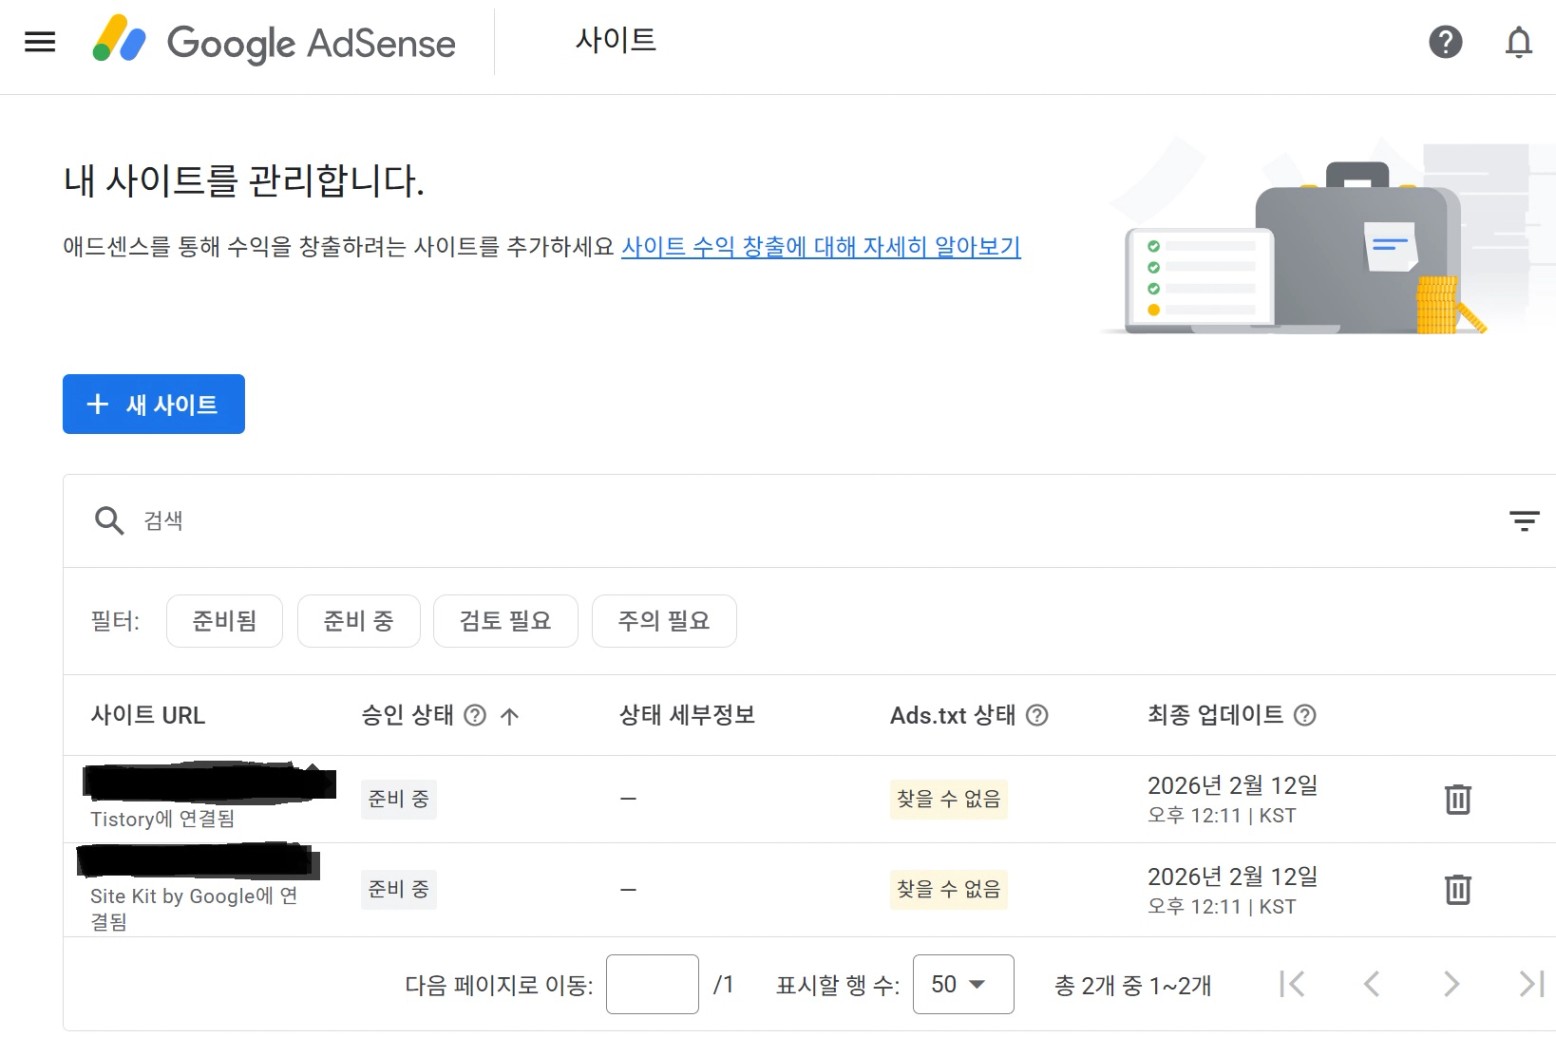Click the help question mark icon
The width and height of the screenshot is (1556, 1037).
pyautogui.click(x=1445, y=42)
